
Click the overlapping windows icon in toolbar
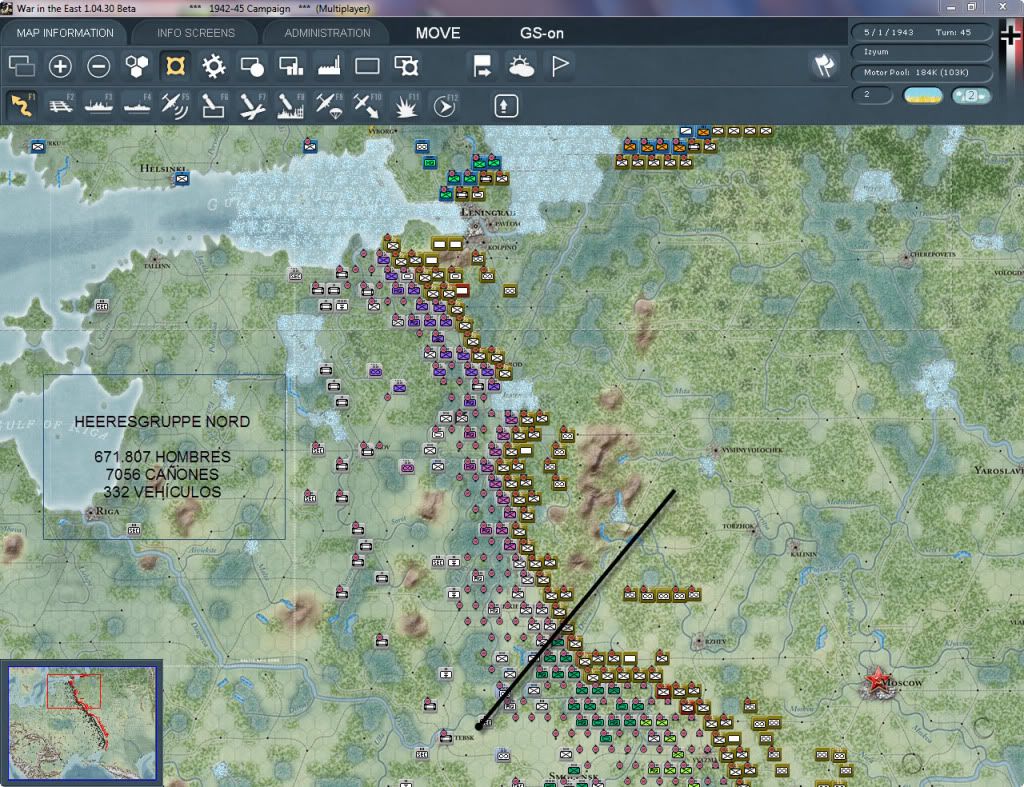(22, 66)
